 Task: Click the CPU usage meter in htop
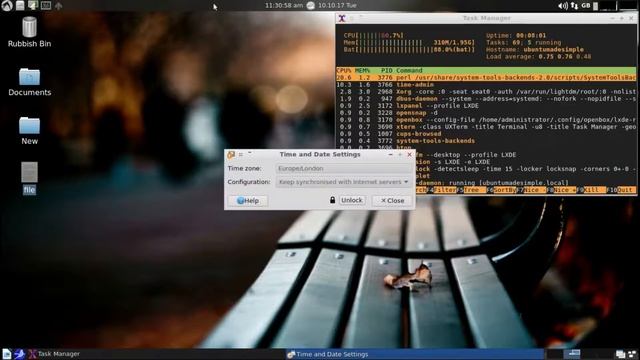point(373,36)
